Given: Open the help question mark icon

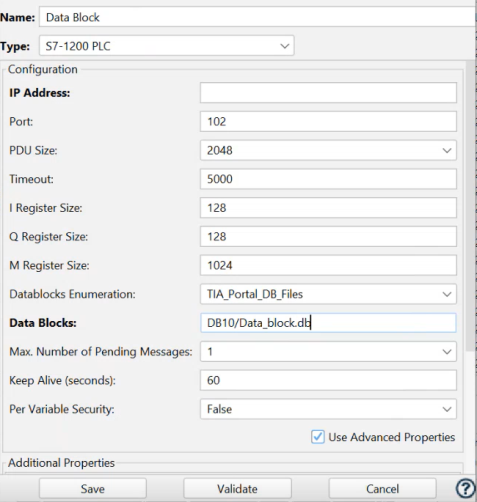Looking at the screenshot, I should (x=465, y=489).
